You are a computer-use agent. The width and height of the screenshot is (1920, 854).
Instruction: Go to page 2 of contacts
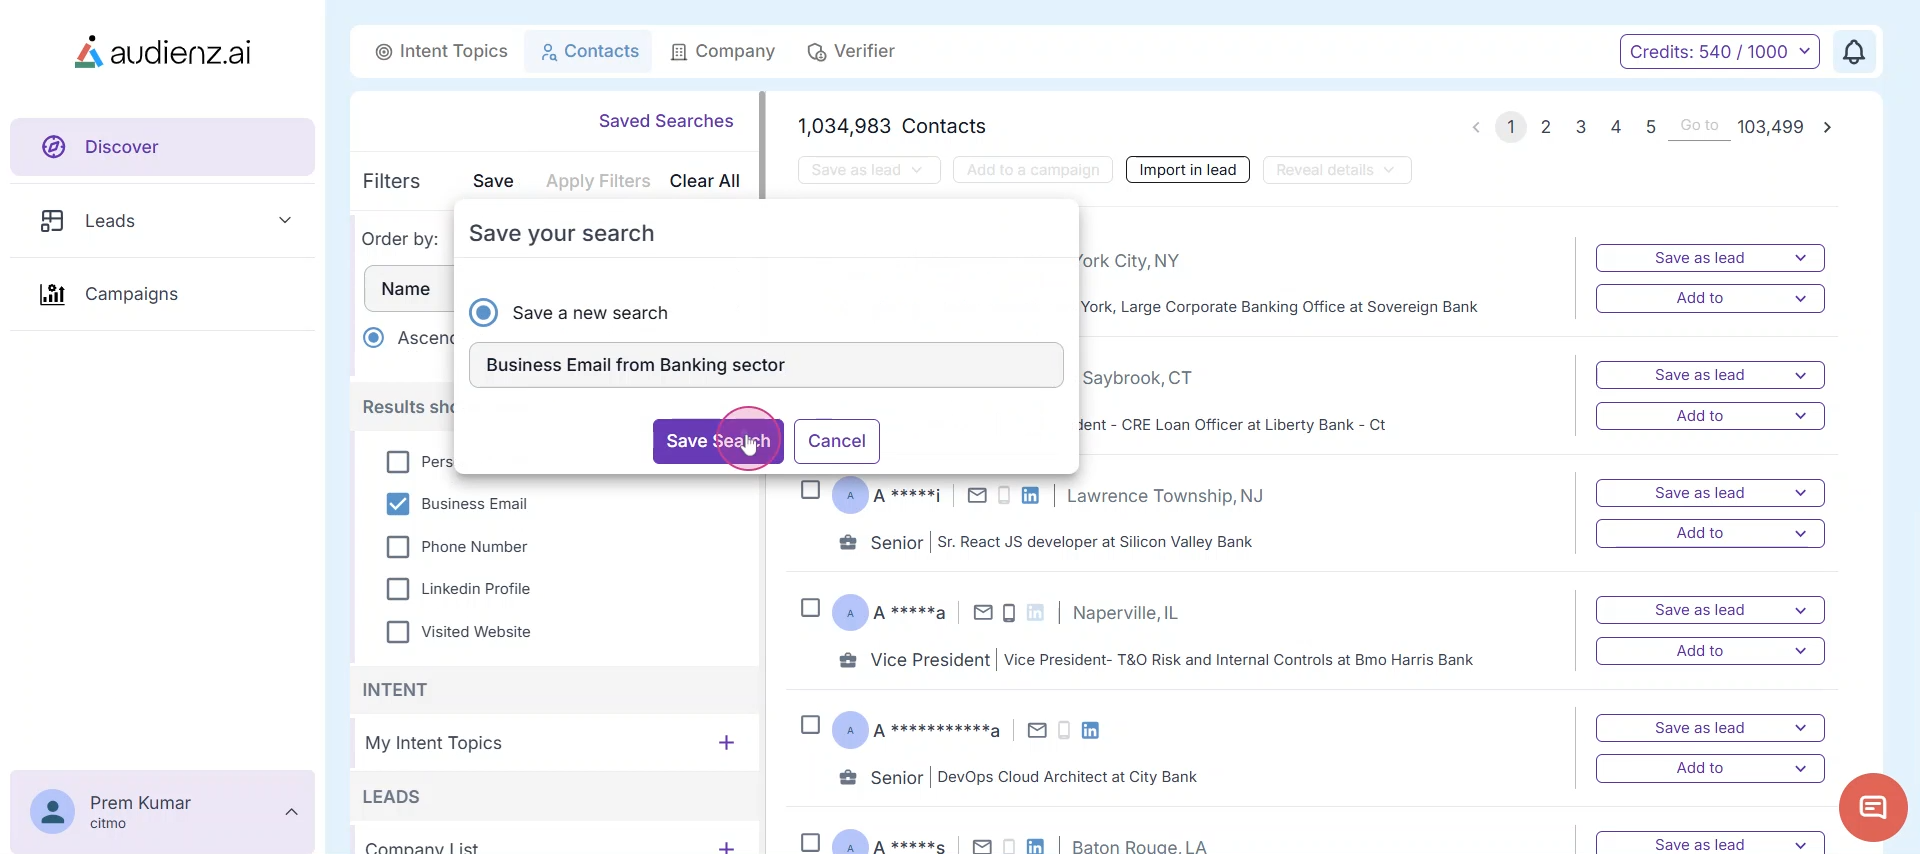pyautogui.click(x=1546, y=127)
